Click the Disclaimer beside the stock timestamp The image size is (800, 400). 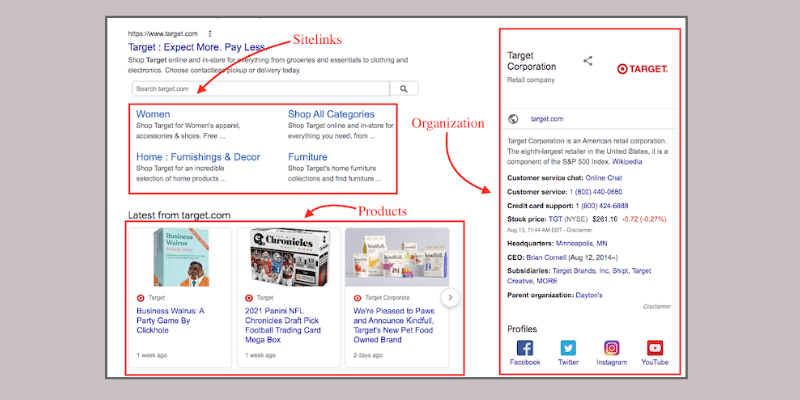coord(579,230)
